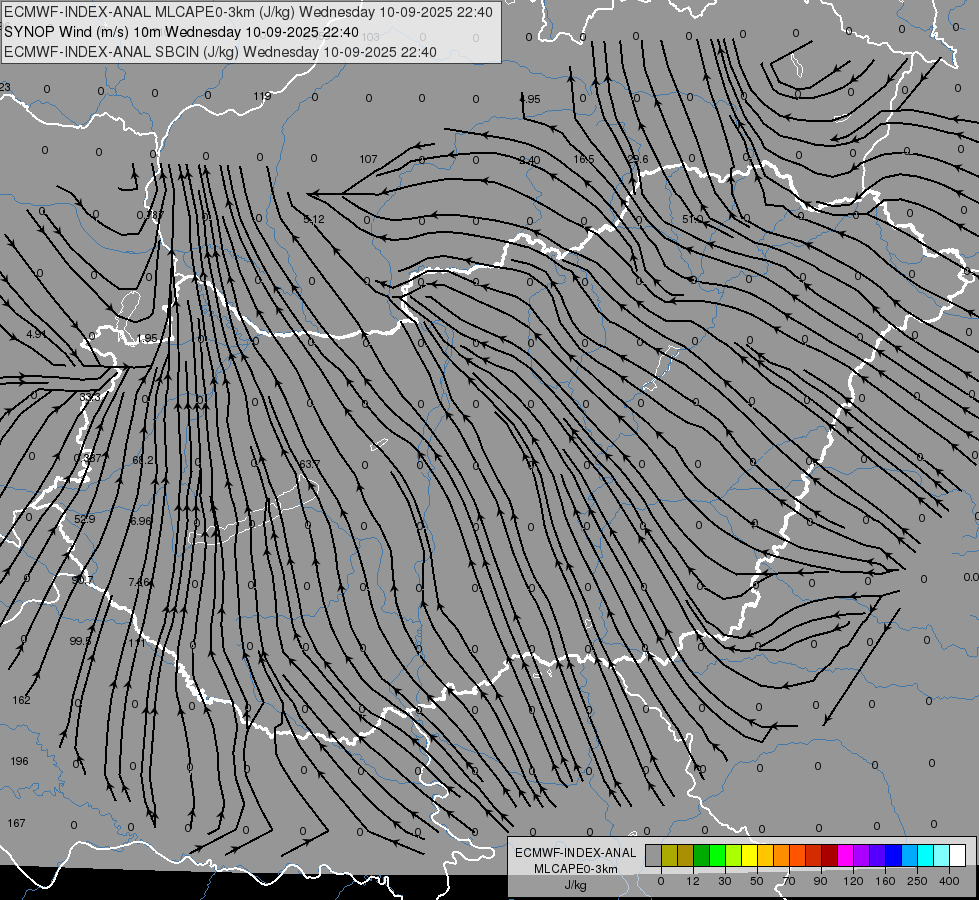Screen dimensions: 979x900
Task: Select the magenta swatch in the legend
Action: [x=845, y=855]
